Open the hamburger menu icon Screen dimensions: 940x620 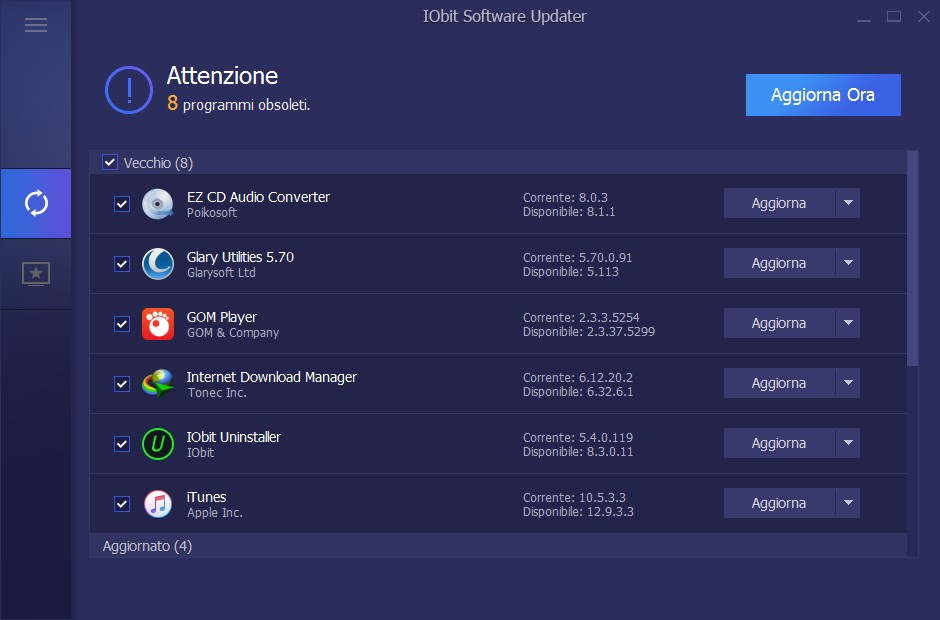(36, 25)
